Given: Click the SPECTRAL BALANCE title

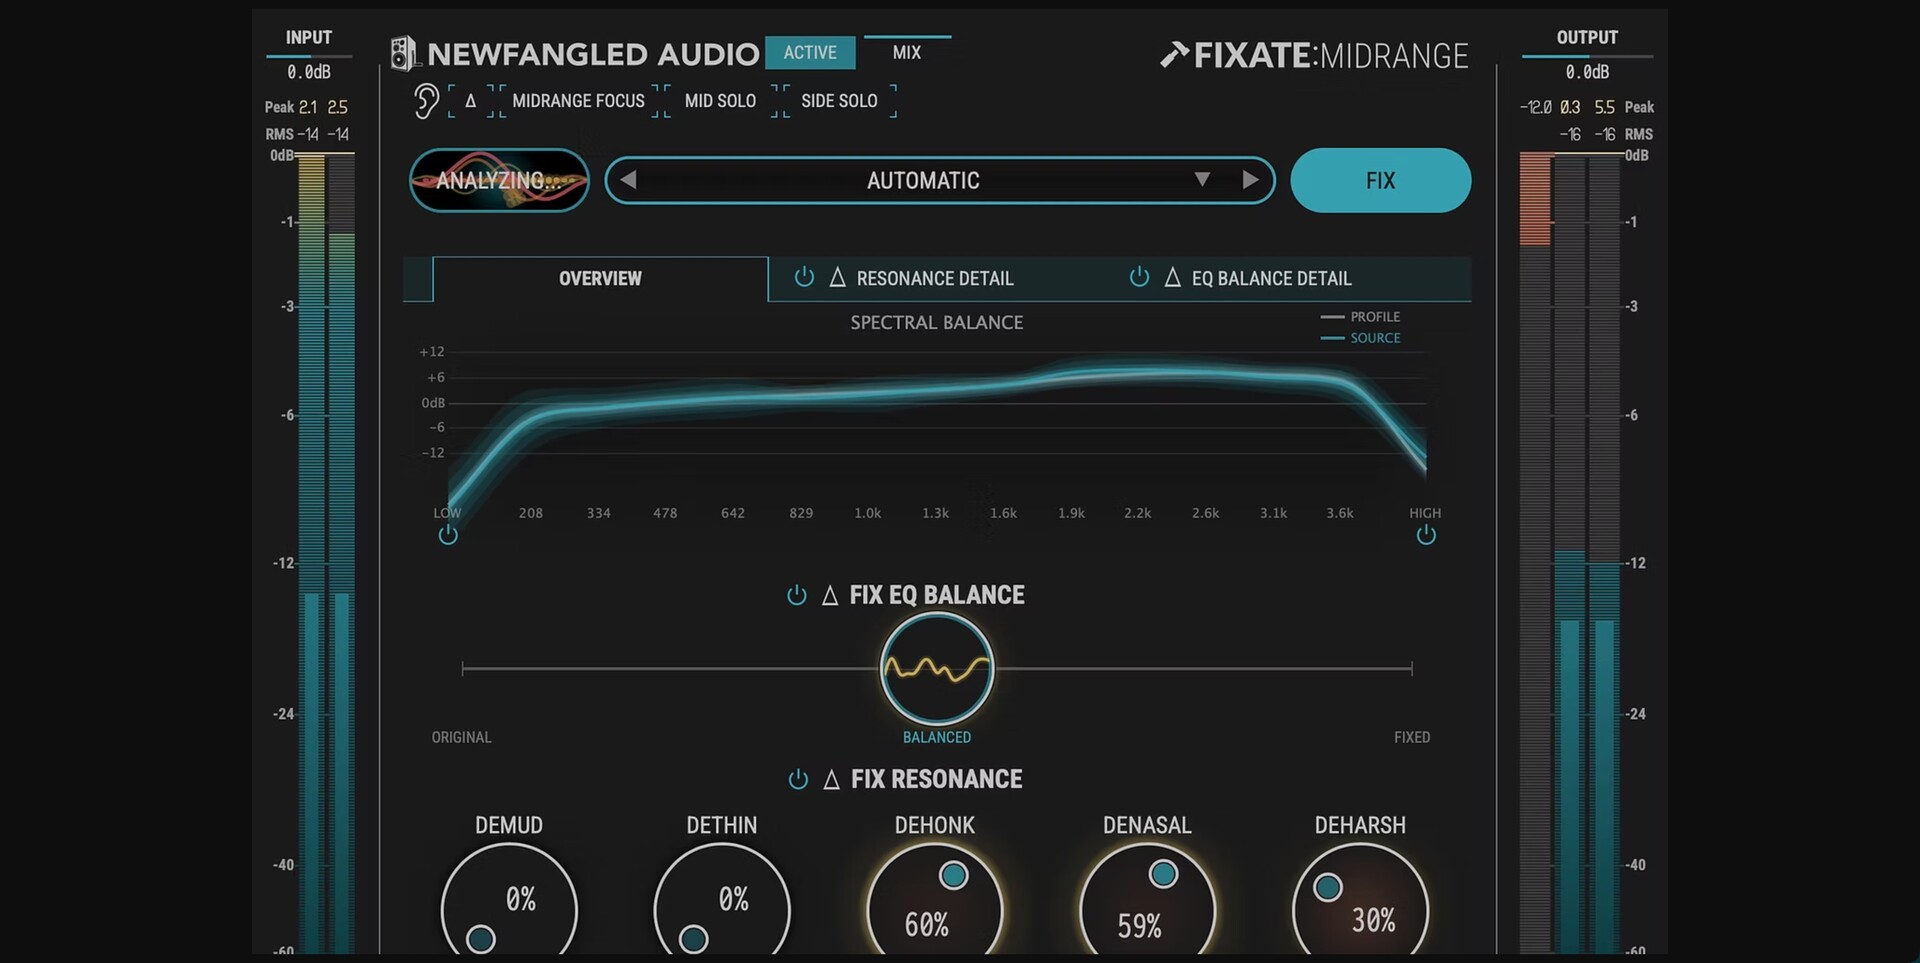Looking at the screenshot, I should pos(937,322).
